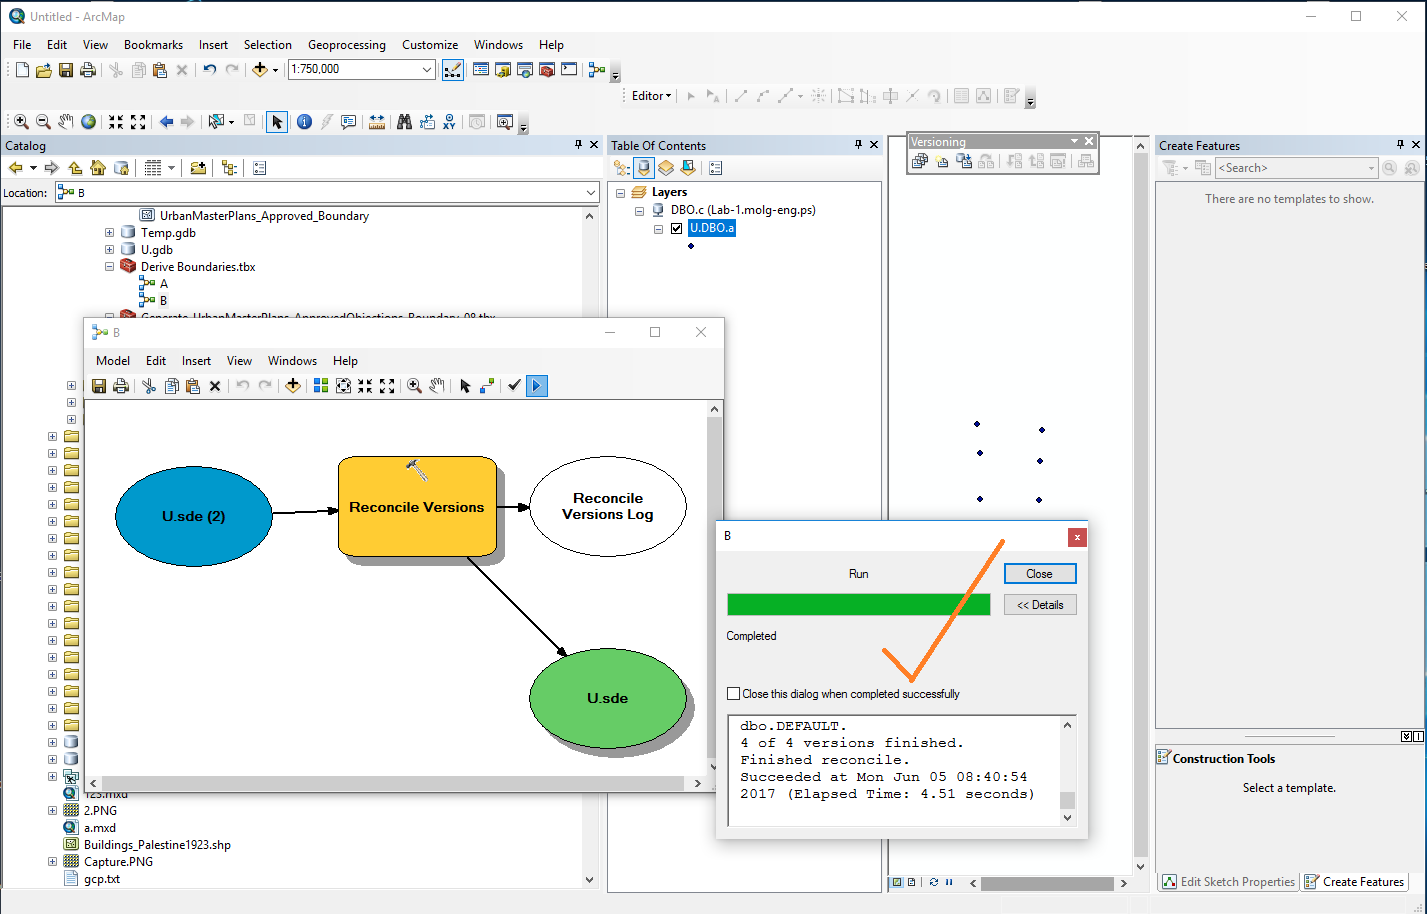
Task: Toggle the Create Features auto-hide pin
Action: tap(1400, 145)
